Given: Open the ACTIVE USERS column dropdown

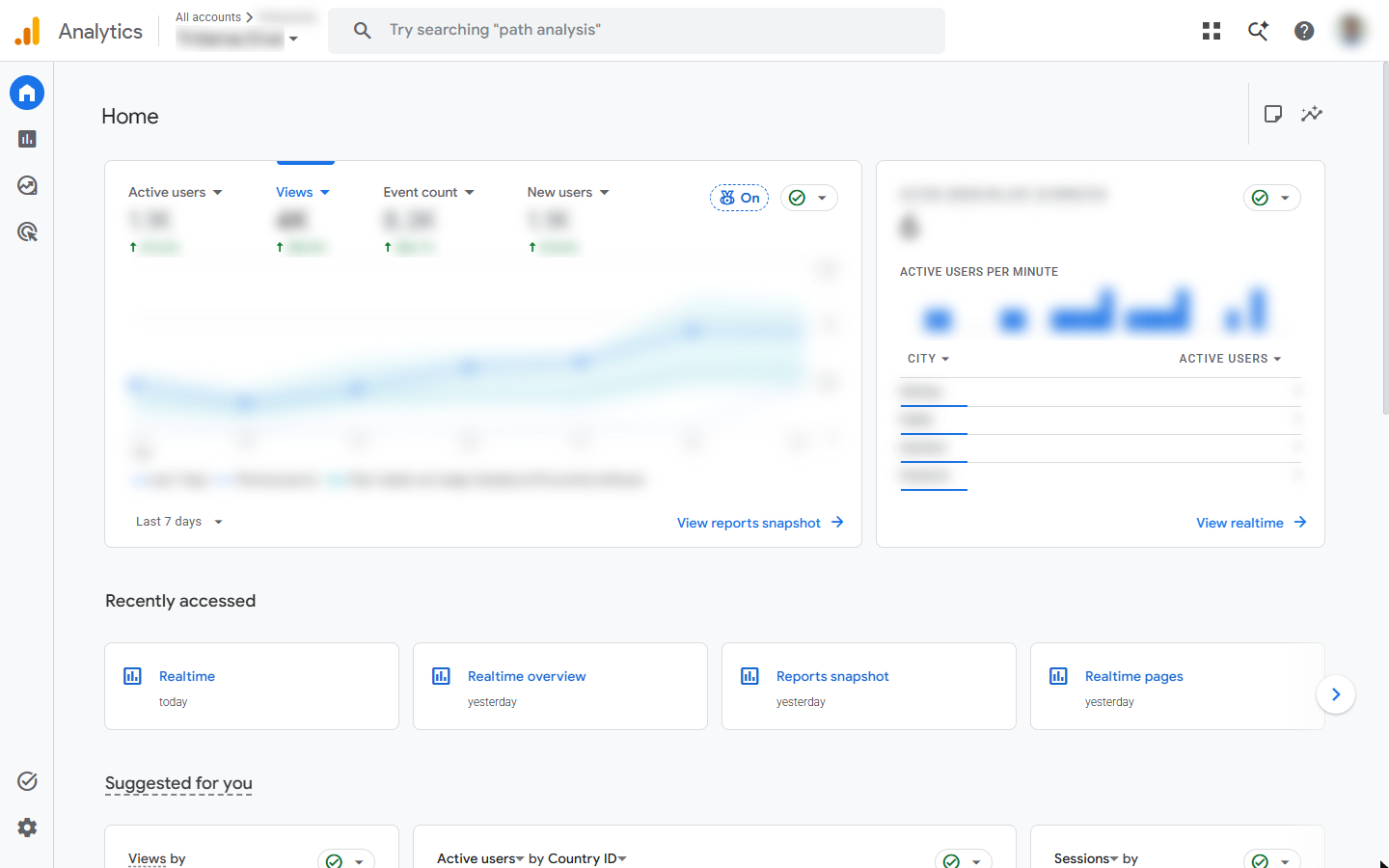Looking at the screenshot, I should point(1230,358).
